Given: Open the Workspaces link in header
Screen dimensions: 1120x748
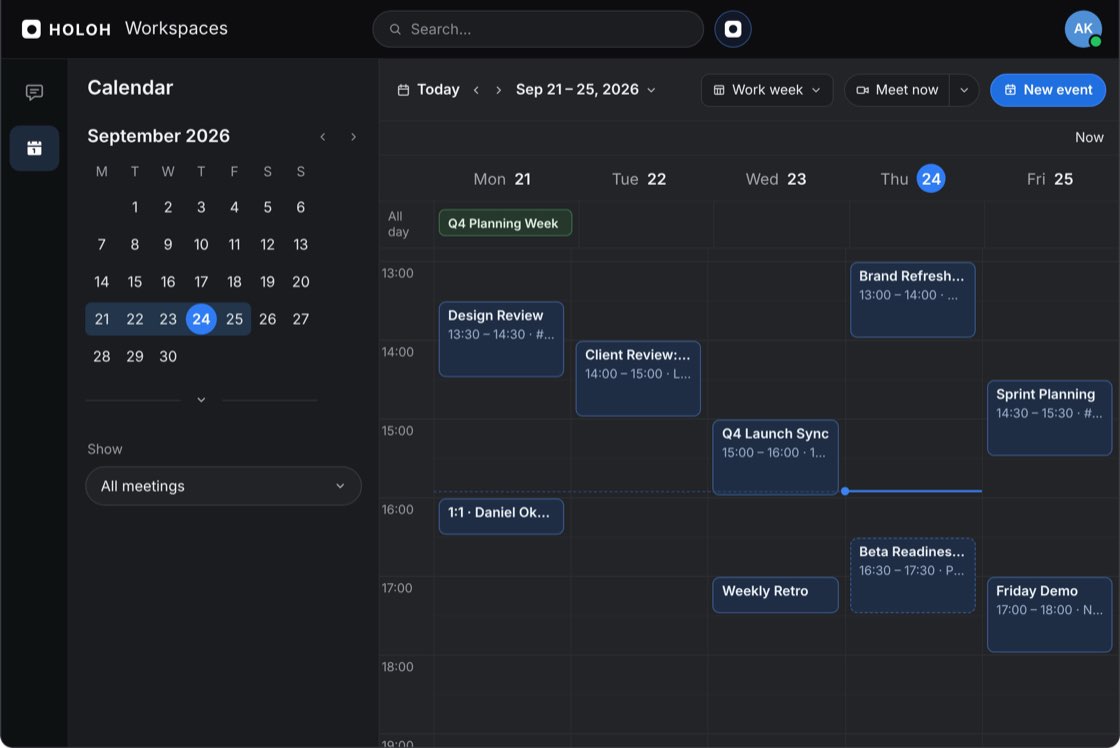Looking at the screenshot, I should 176,29.
